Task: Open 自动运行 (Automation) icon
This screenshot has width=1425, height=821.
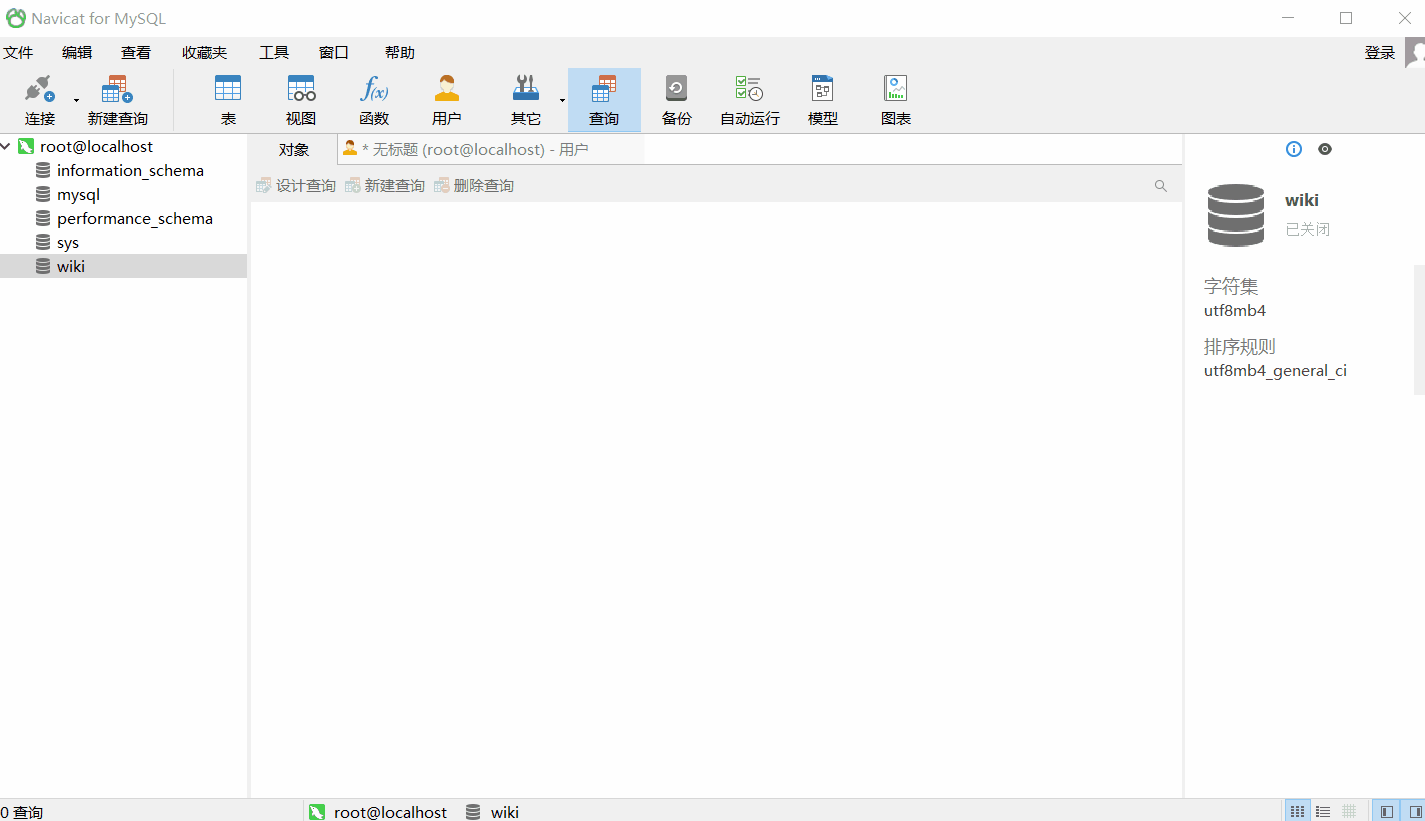Action: point(748,97)
